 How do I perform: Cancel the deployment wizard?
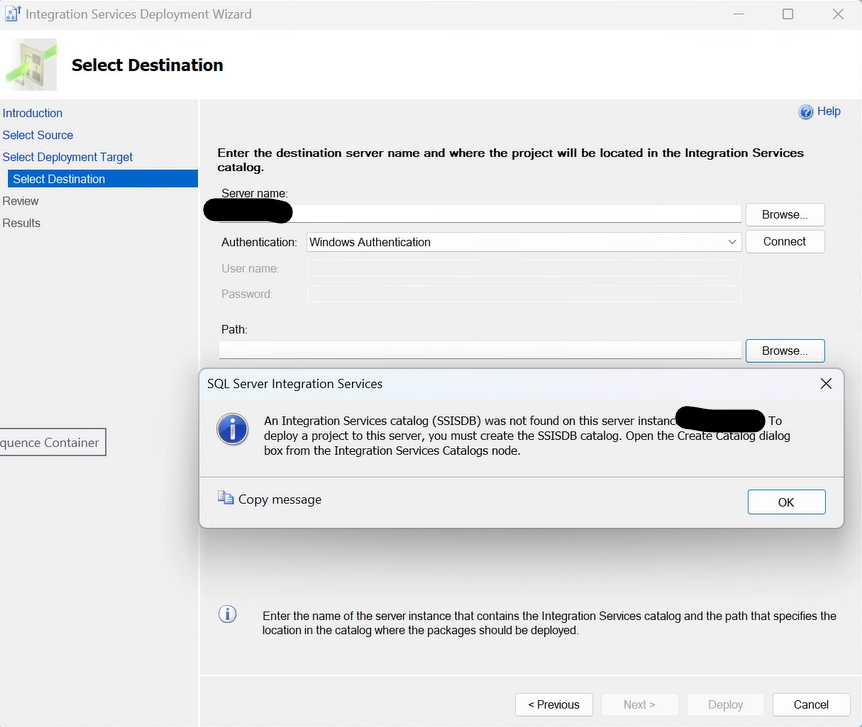click(811, 704)
